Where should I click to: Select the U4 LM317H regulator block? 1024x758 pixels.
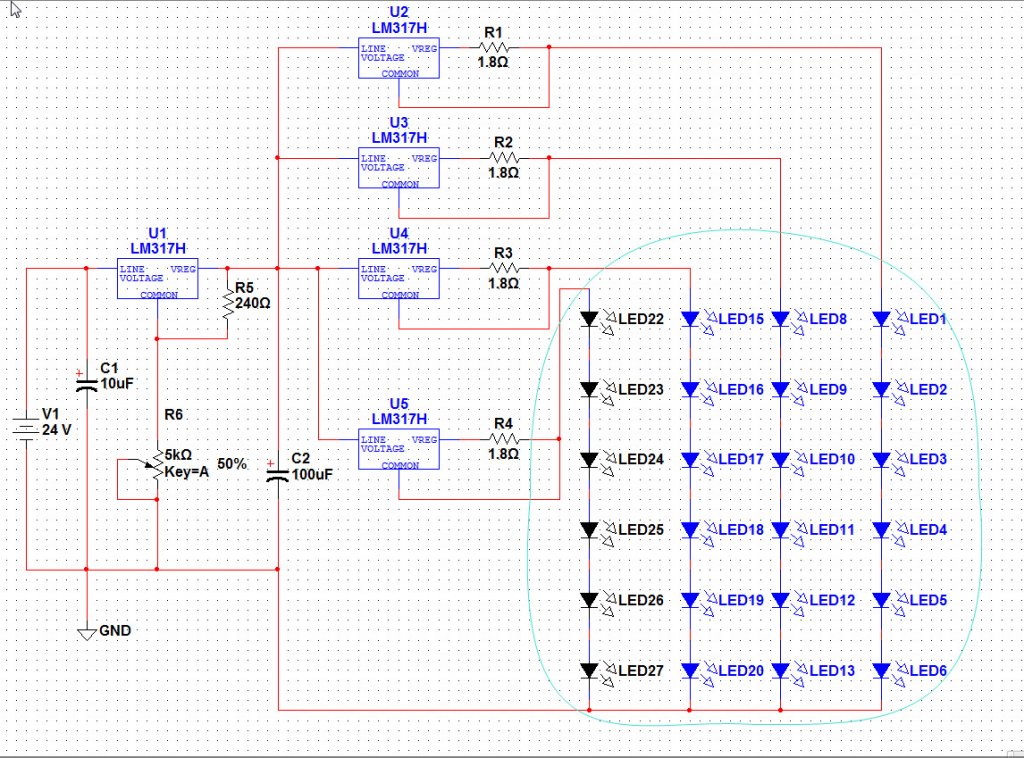pos(399,279)
